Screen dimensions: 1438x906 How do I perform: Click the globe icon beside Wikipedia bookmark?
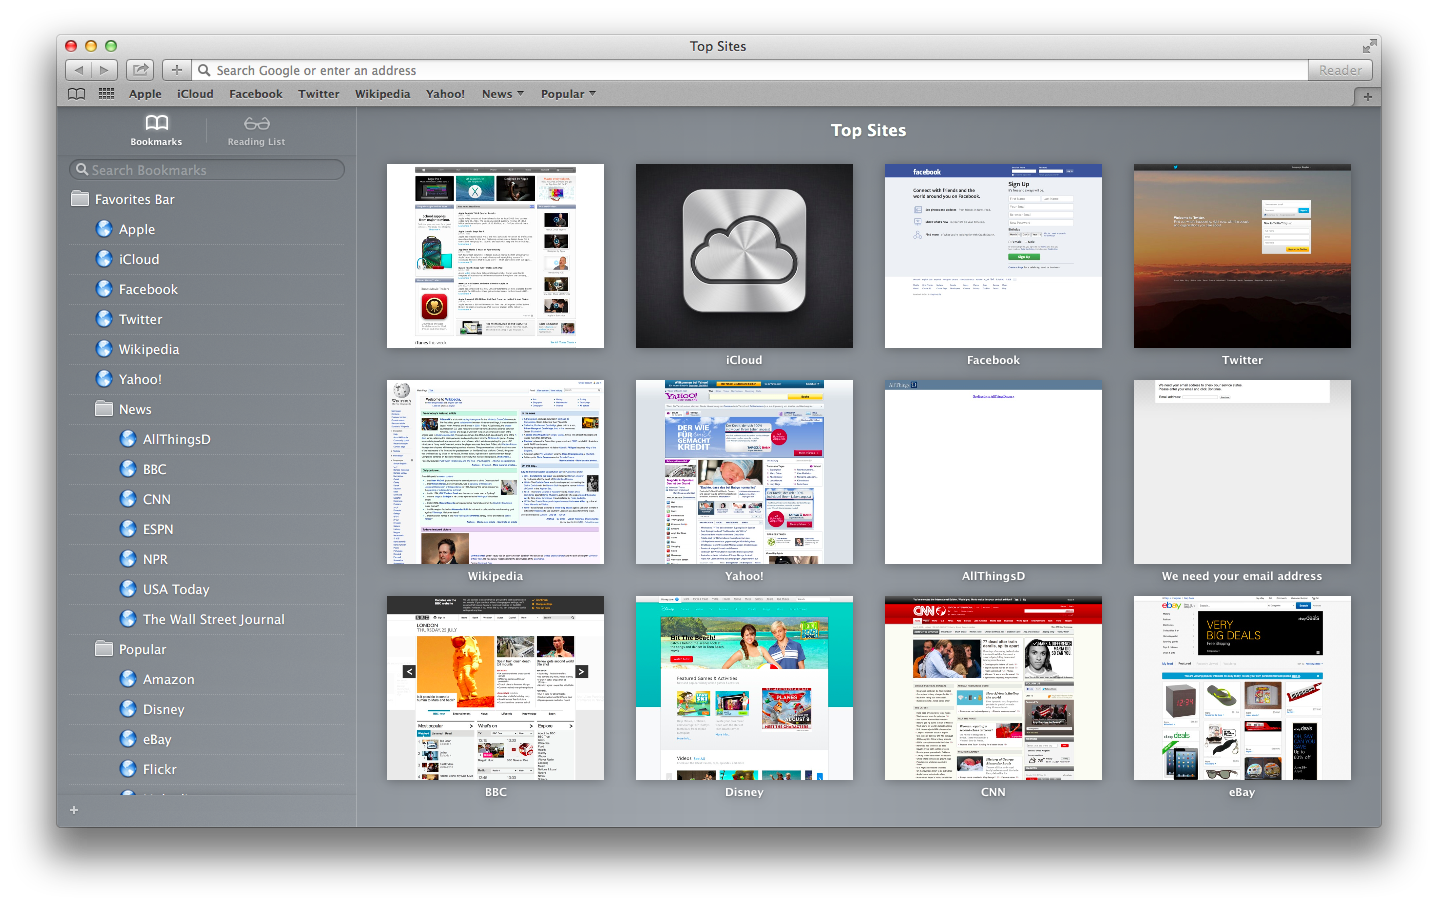(x=104, y=349)
